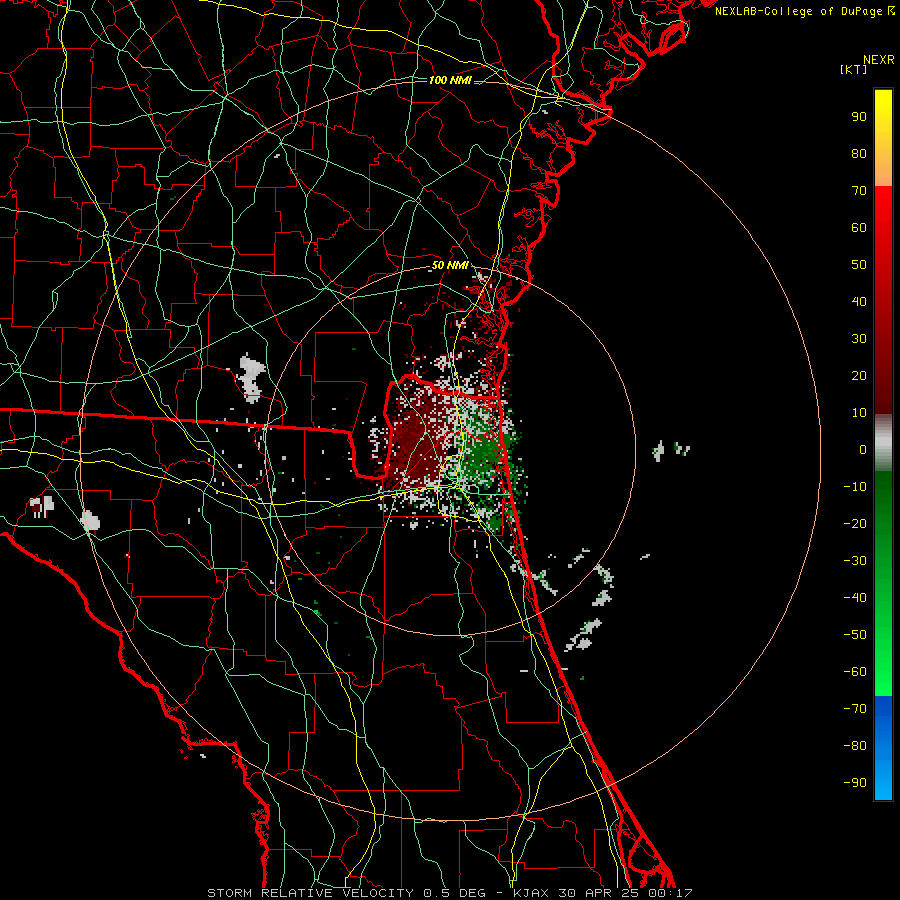
Task: Click the -40 value on velocity scale
Action: (x=855, y=598)
